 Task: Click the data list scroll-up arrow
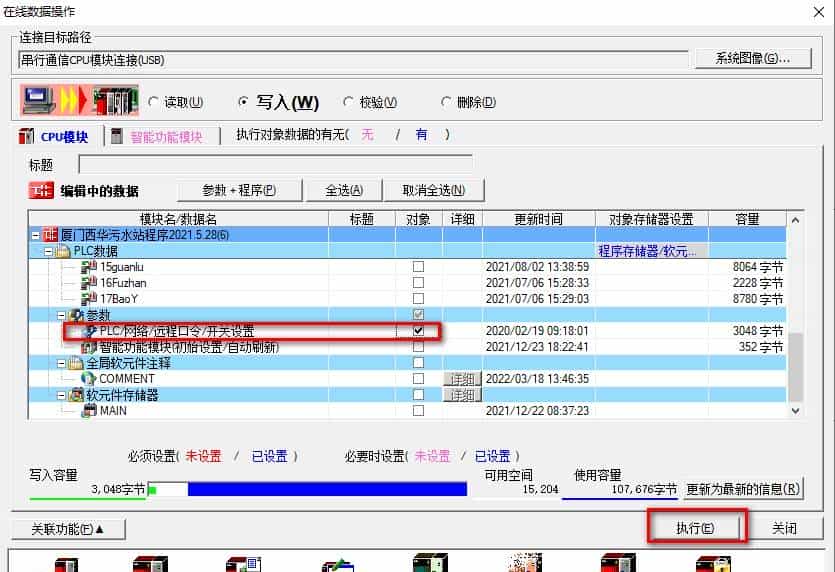(x=795, y=219)
